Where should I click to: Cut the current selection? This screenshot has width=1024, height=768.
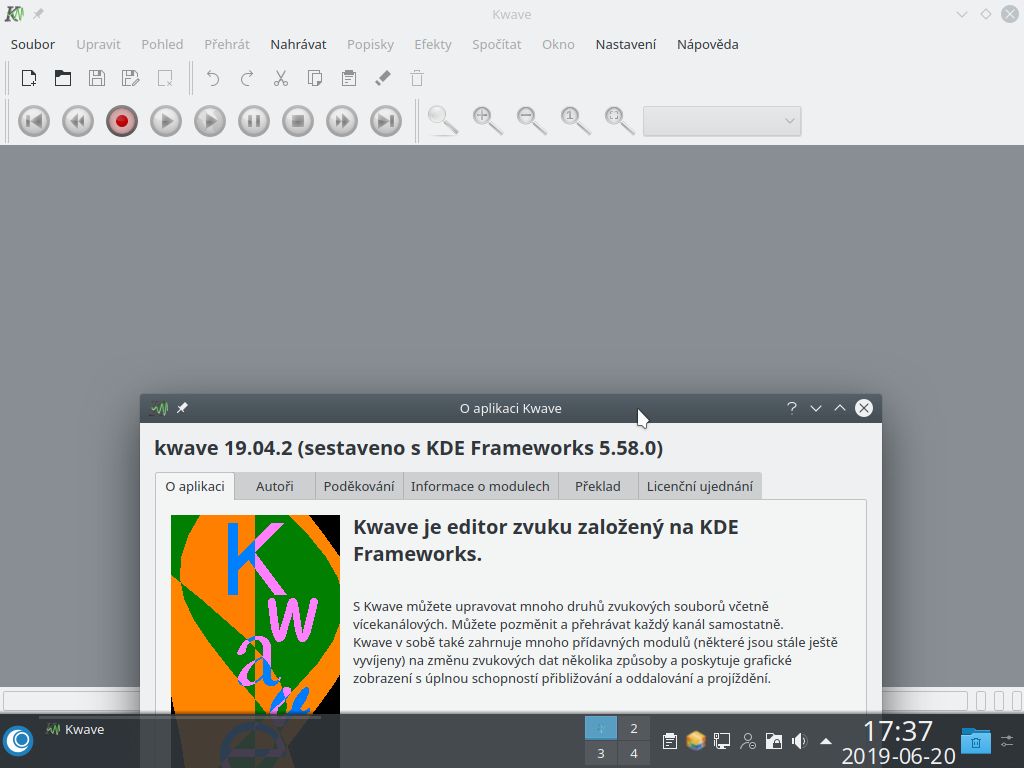[281, 77]
